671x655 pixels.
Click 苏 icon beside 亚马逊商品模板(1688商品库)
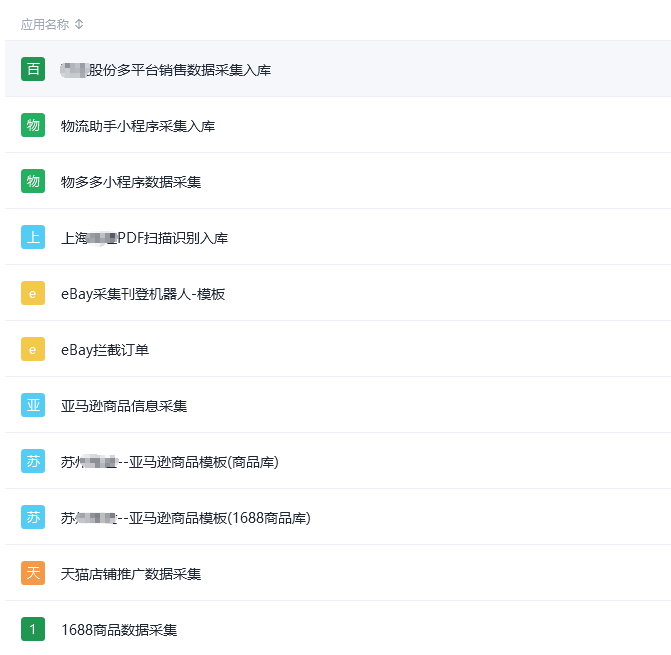(33, 517)
